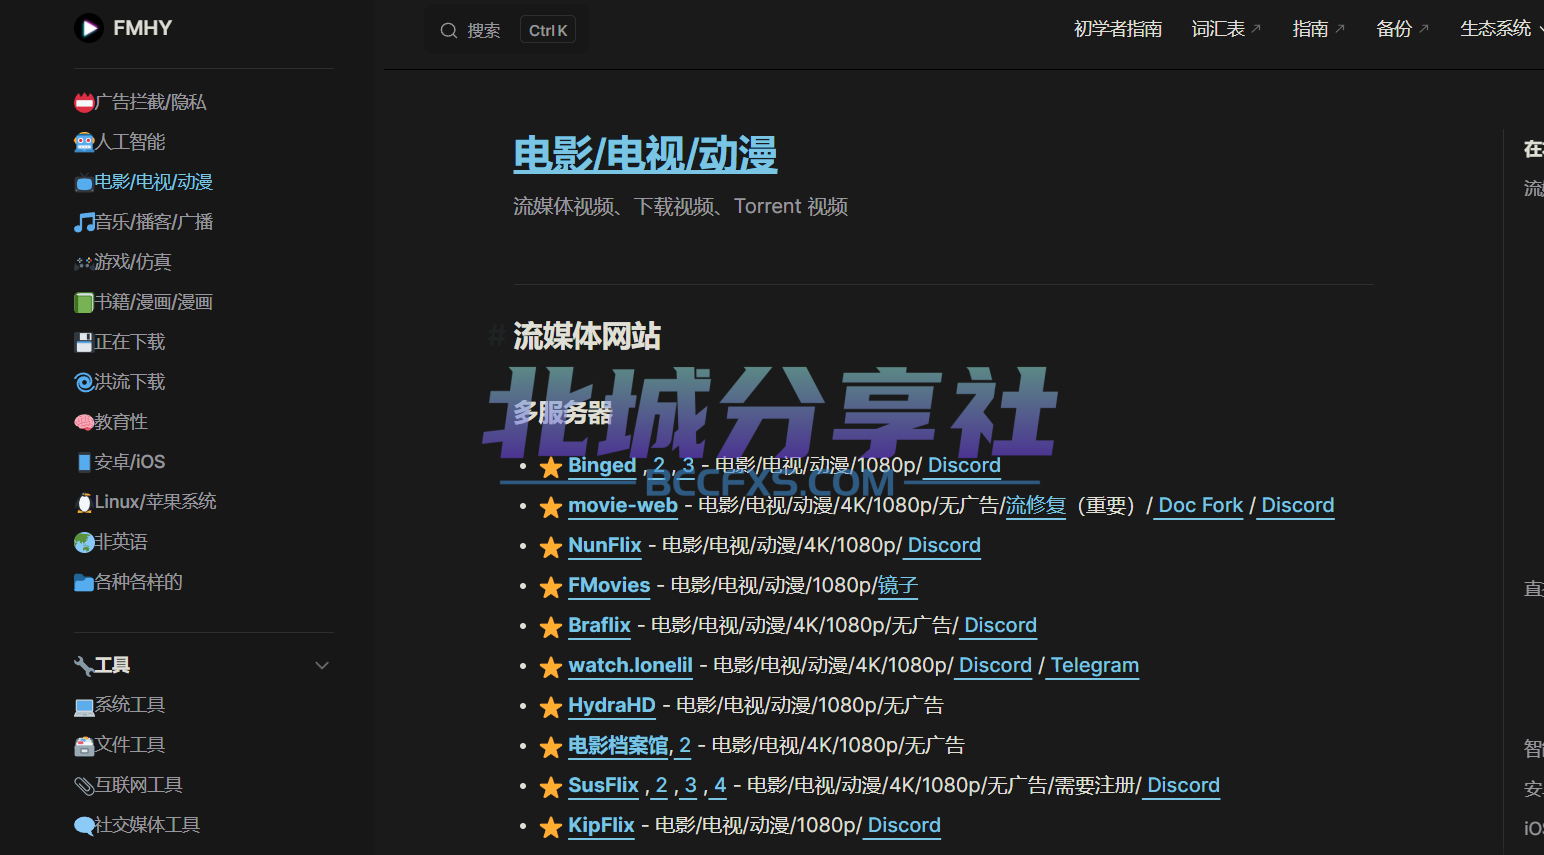
Task: Open the 人工智能 robot icon
Action: pos(84,142)
